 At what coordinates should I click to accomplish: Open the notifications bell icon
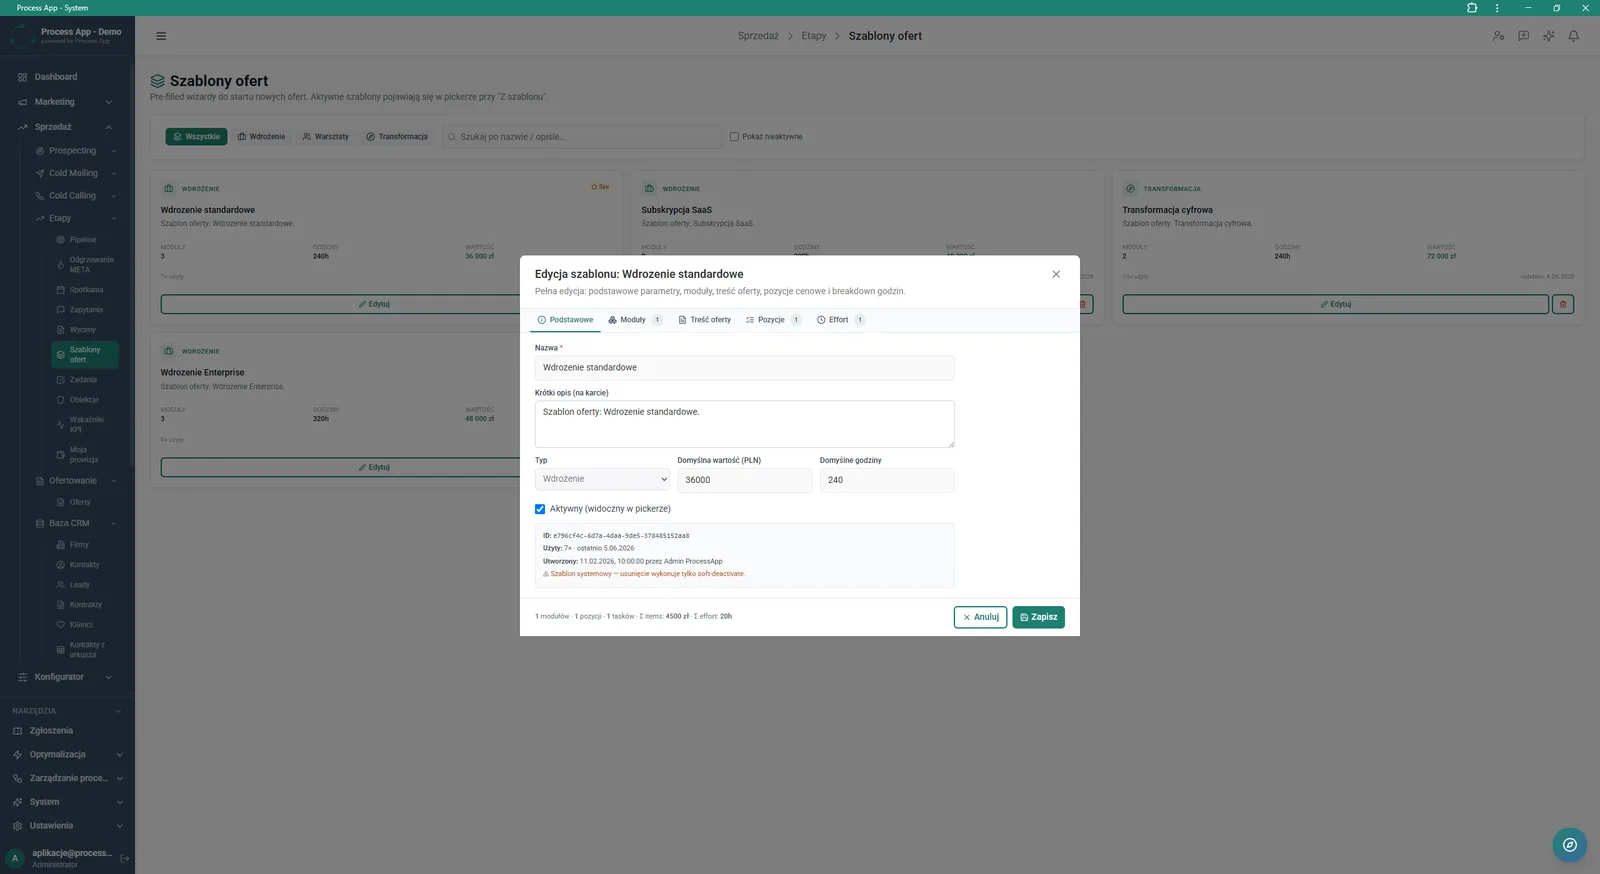pos(1573,36)
